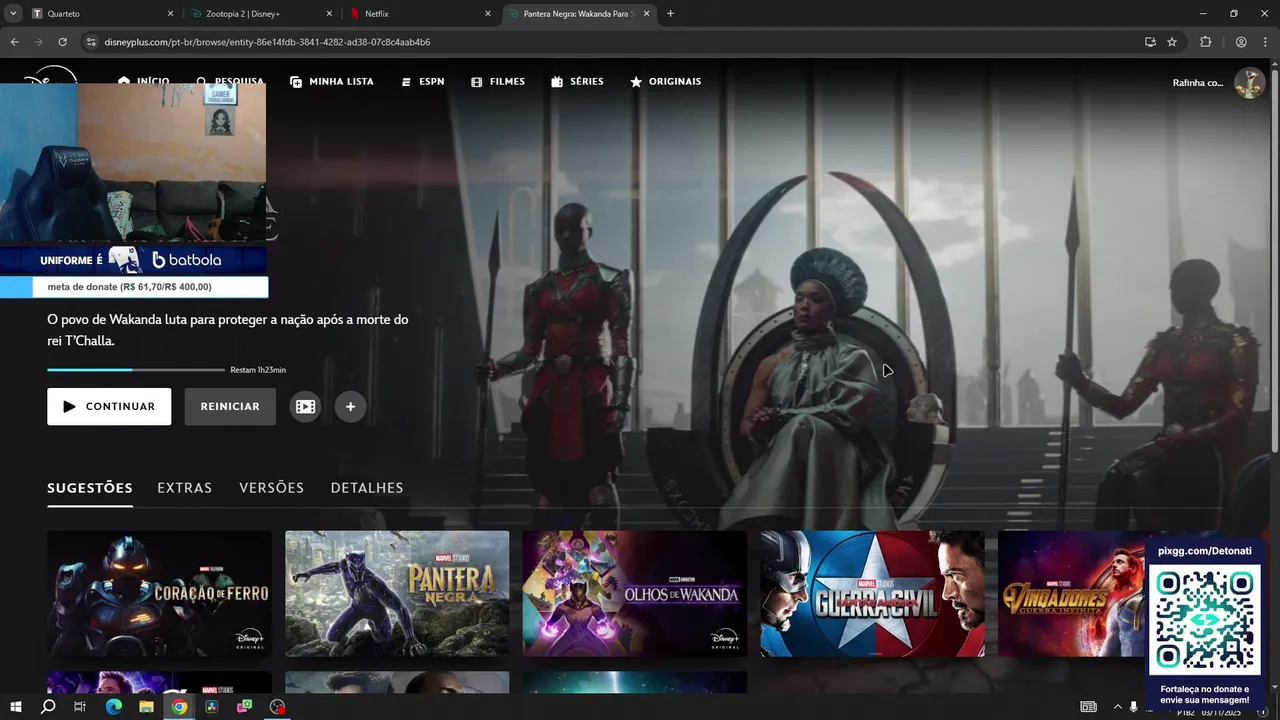Switch to the Netflix browser tab
The height and width of the screenshot is (720, 1280).
(x=420, y=14)
